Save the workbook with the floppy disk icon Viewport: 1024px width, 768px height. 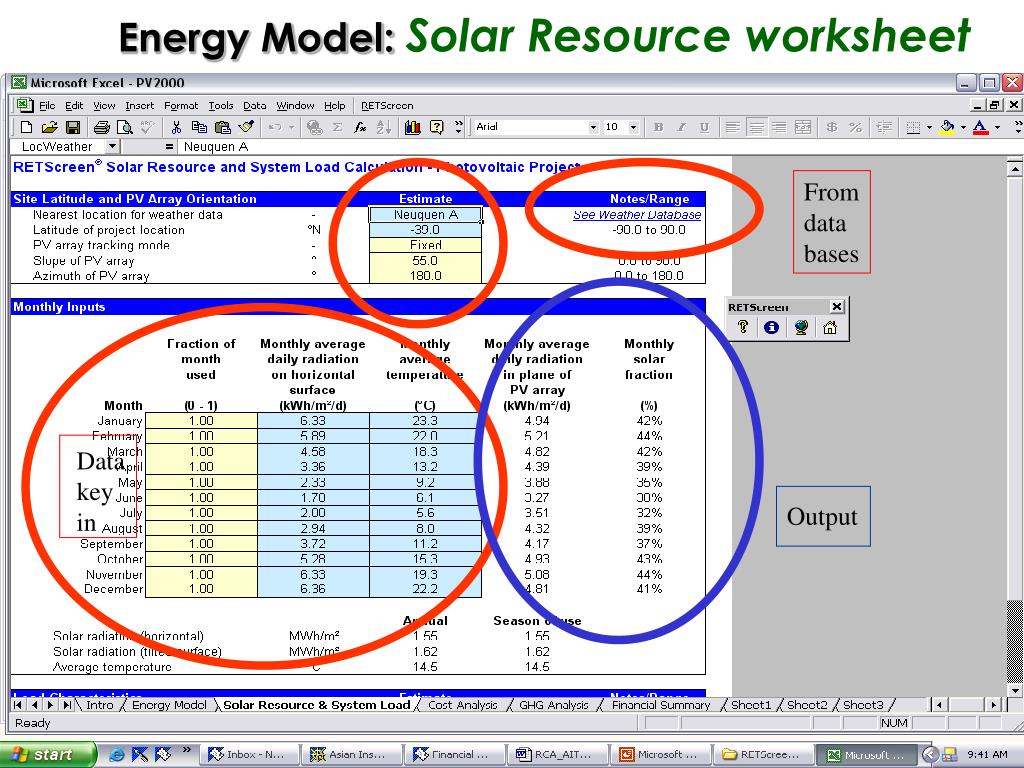[72, 127]
